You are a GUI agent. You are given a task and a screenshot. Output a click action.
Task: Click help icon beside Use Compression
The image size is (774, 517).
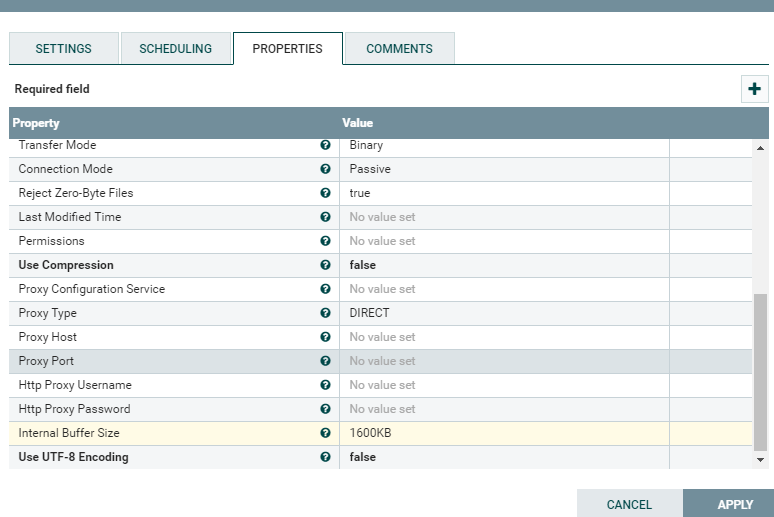click(x=325, y=265)
